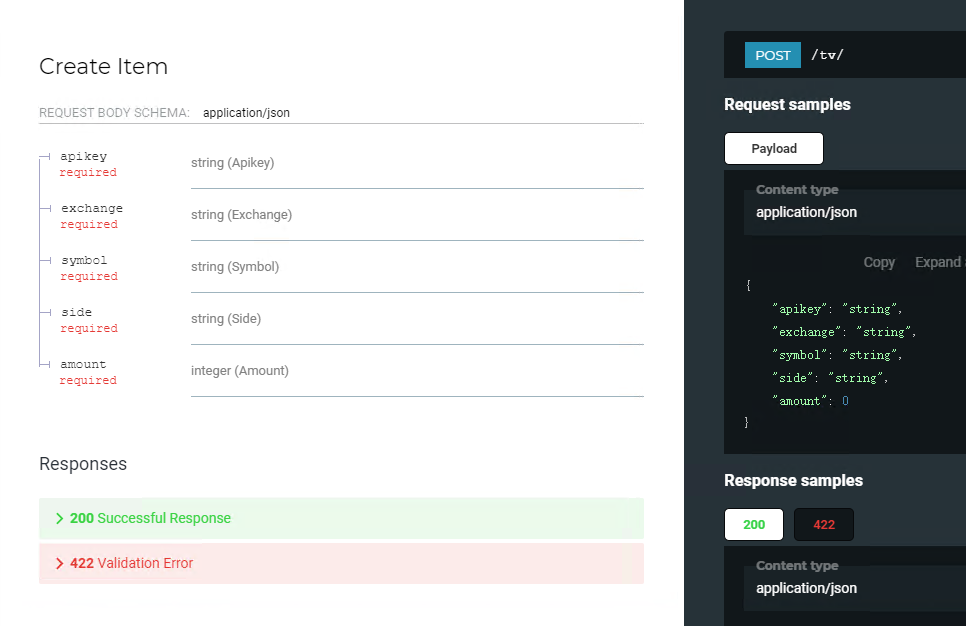The image size is (966, 626).
Task: Open the request Content type application/json field
Action: tap(855, 212)
